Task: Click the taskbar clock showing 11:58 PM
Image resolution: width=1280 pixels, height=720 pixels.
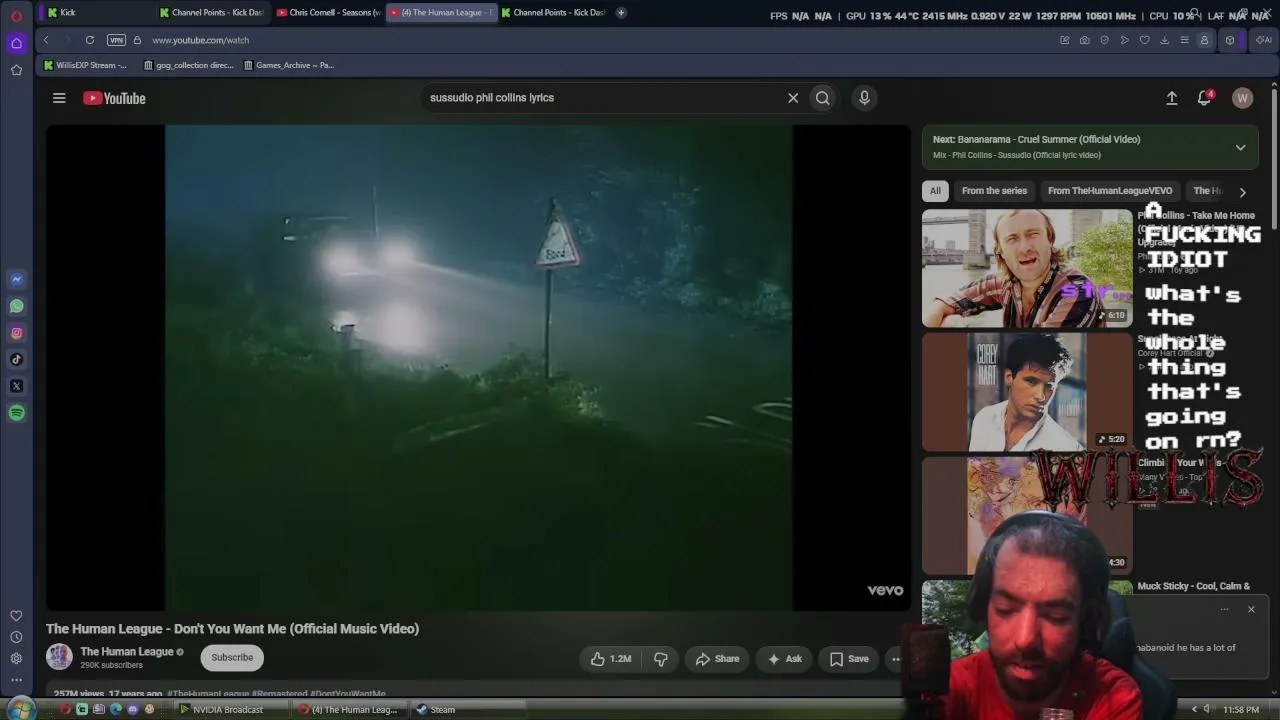Action: 1241,710
